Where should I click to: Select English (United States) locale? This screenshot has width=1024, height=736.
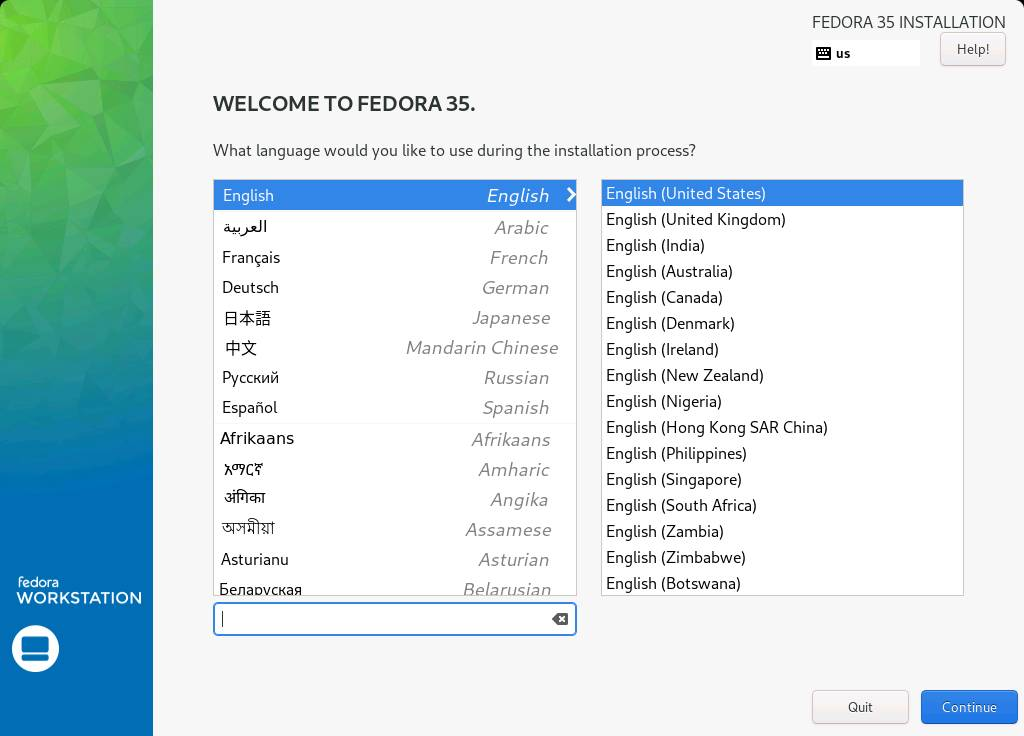tap(782, 193)
